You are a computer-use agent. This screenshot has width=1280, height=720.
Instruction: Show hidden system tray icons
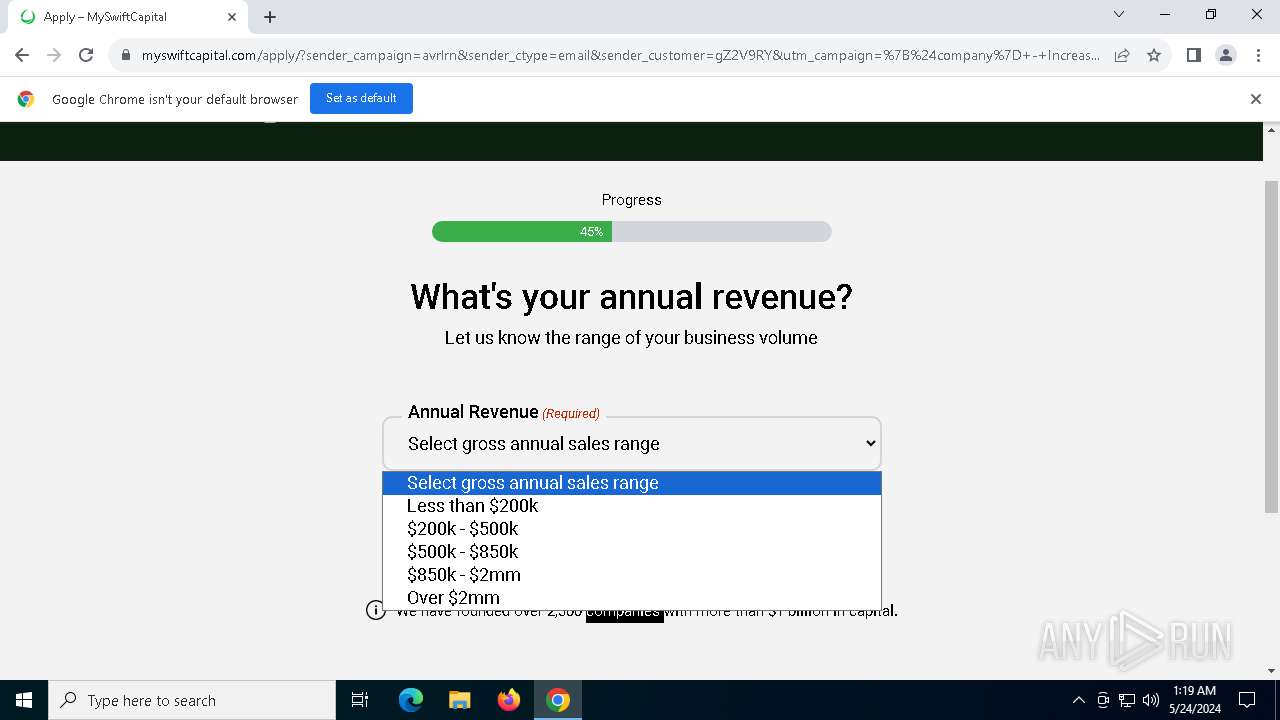tap(1078, 700)
